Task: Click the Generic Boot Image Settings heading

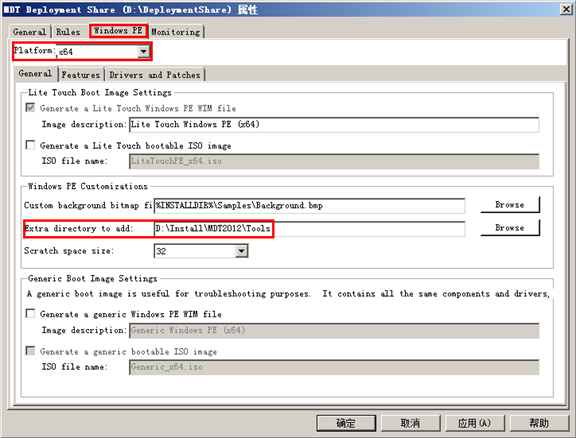Action: [93, 279]
